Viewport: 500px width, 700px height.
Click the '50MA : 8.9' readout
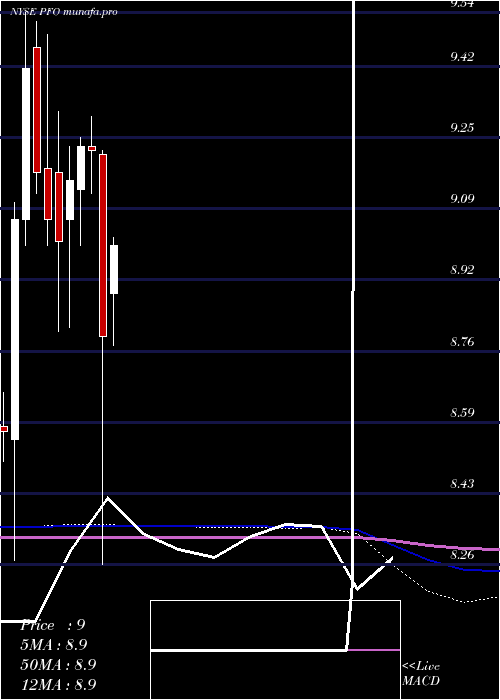pos(58,664)
